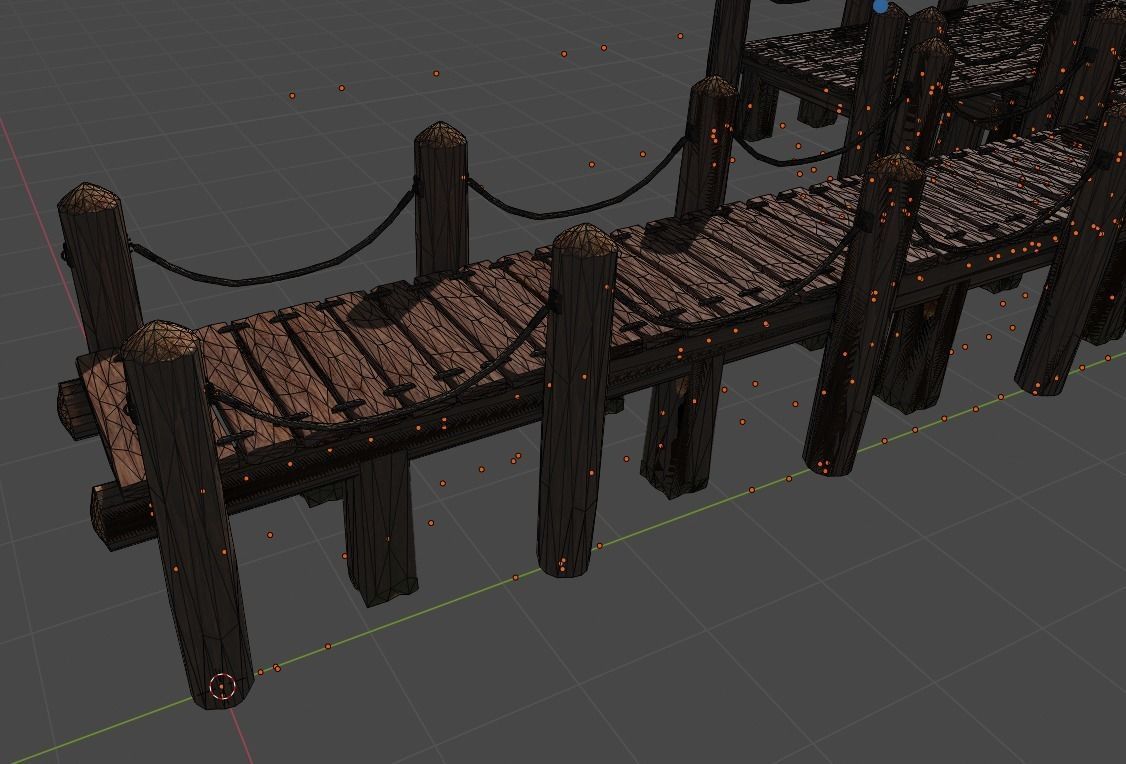Screen dimensions: 1126x764
Task: Click the blue gizmo dot atop the tallest post
Action: tap(881, 6)
